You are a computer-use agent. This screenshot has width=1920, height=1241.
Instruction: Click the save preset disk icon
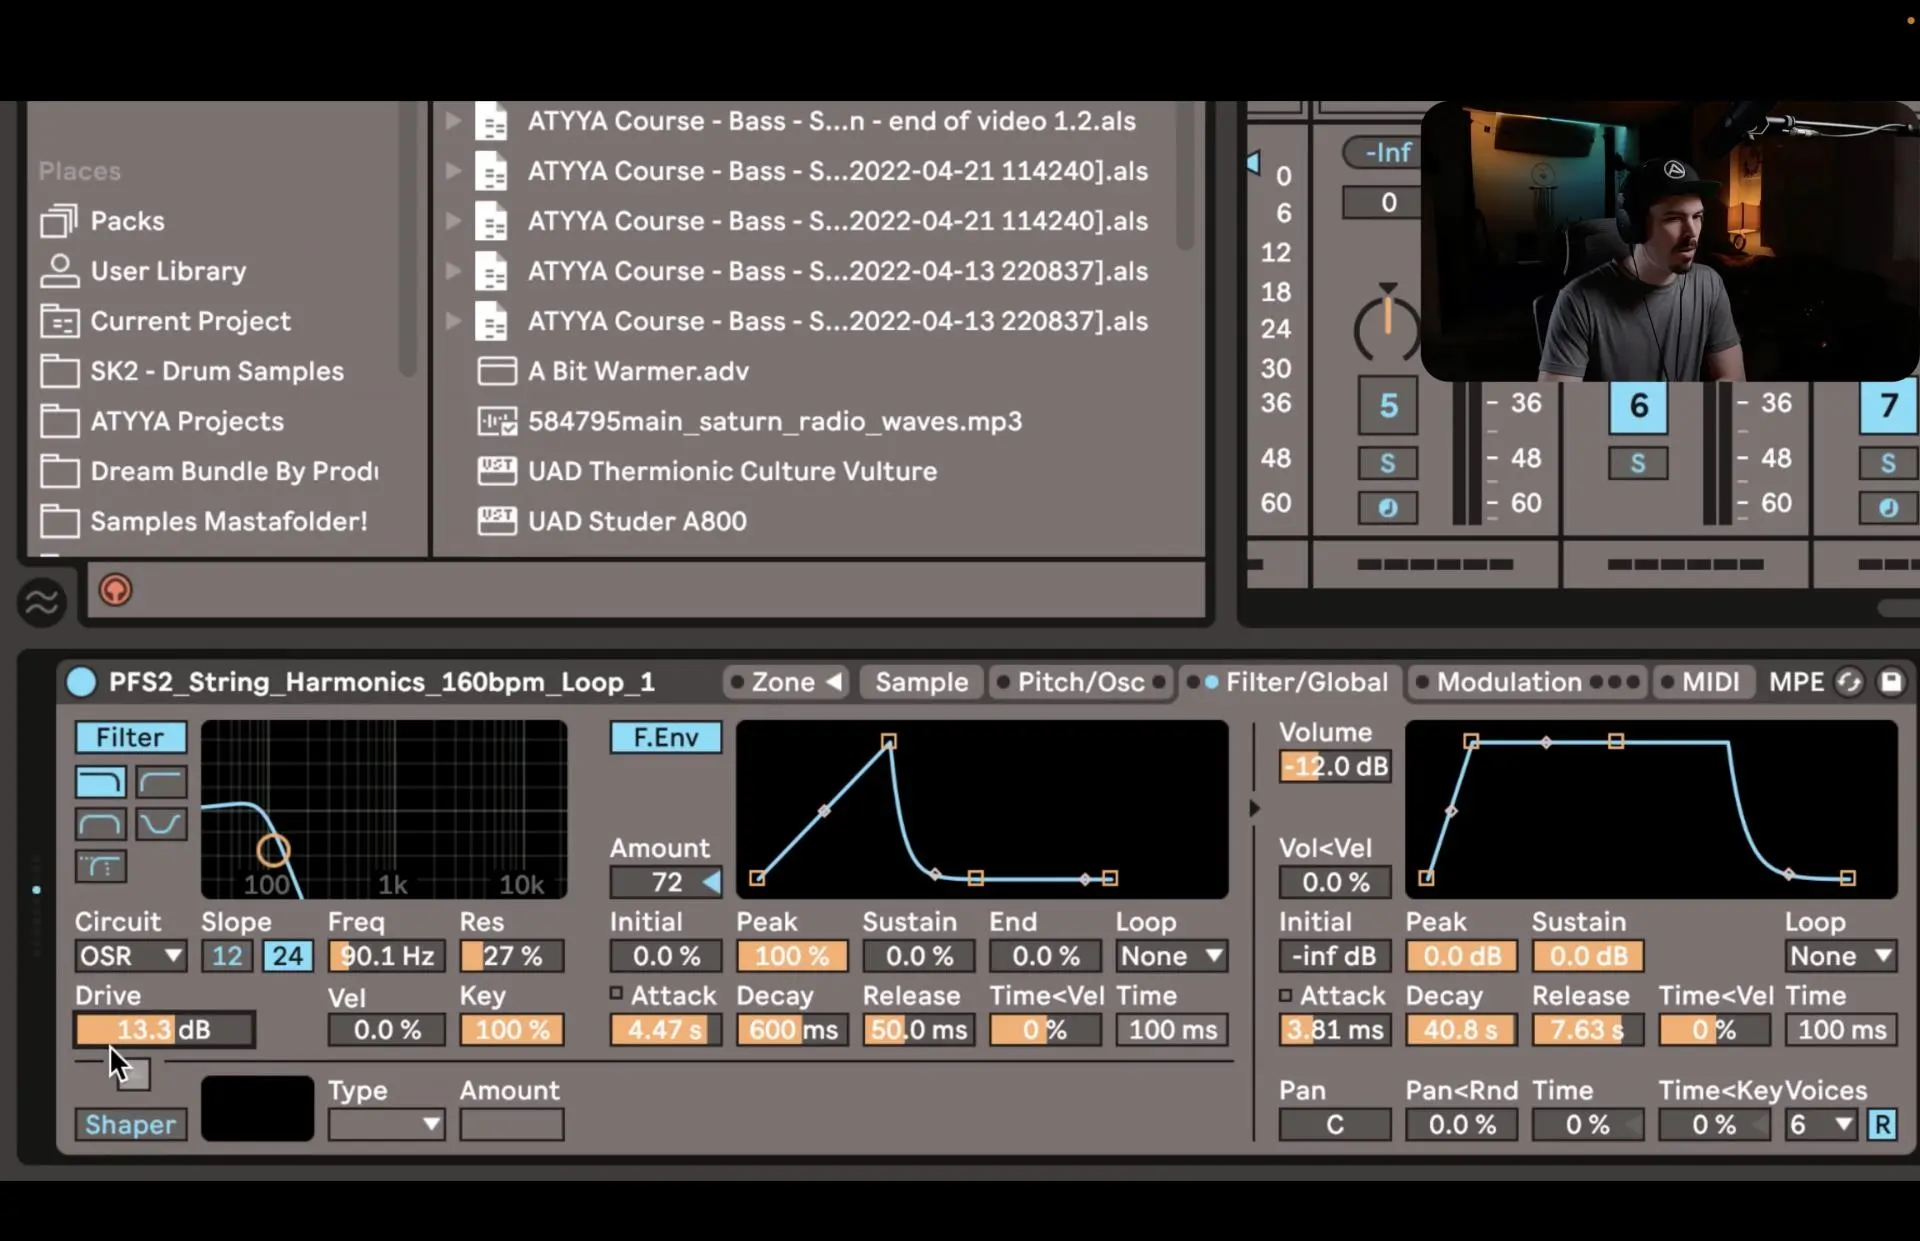pyautogui.click(x=1890, y=682)
